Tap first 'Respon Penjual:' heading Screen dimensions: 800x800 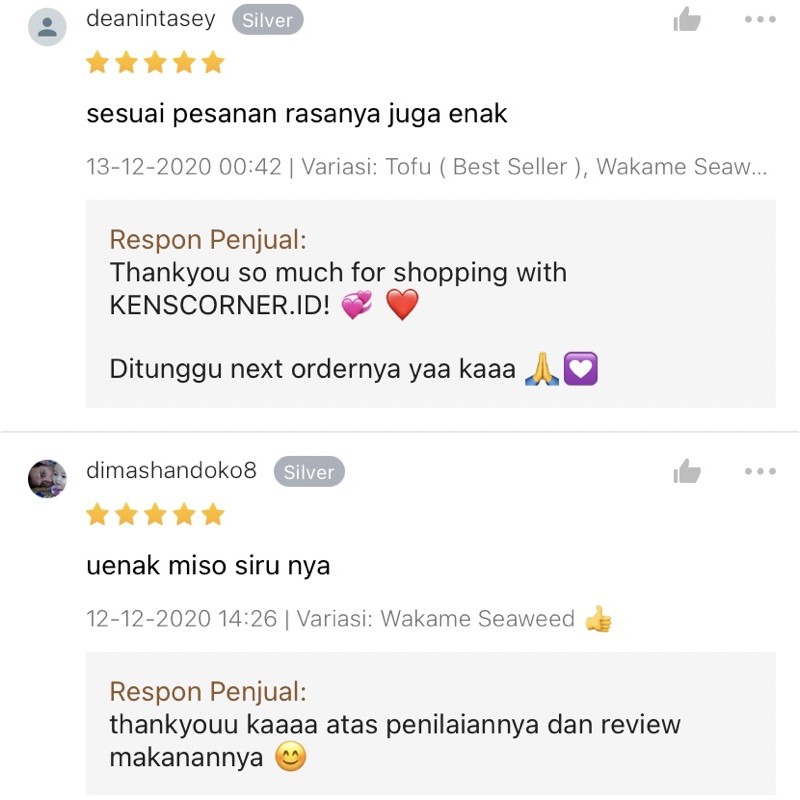(208, 240)
